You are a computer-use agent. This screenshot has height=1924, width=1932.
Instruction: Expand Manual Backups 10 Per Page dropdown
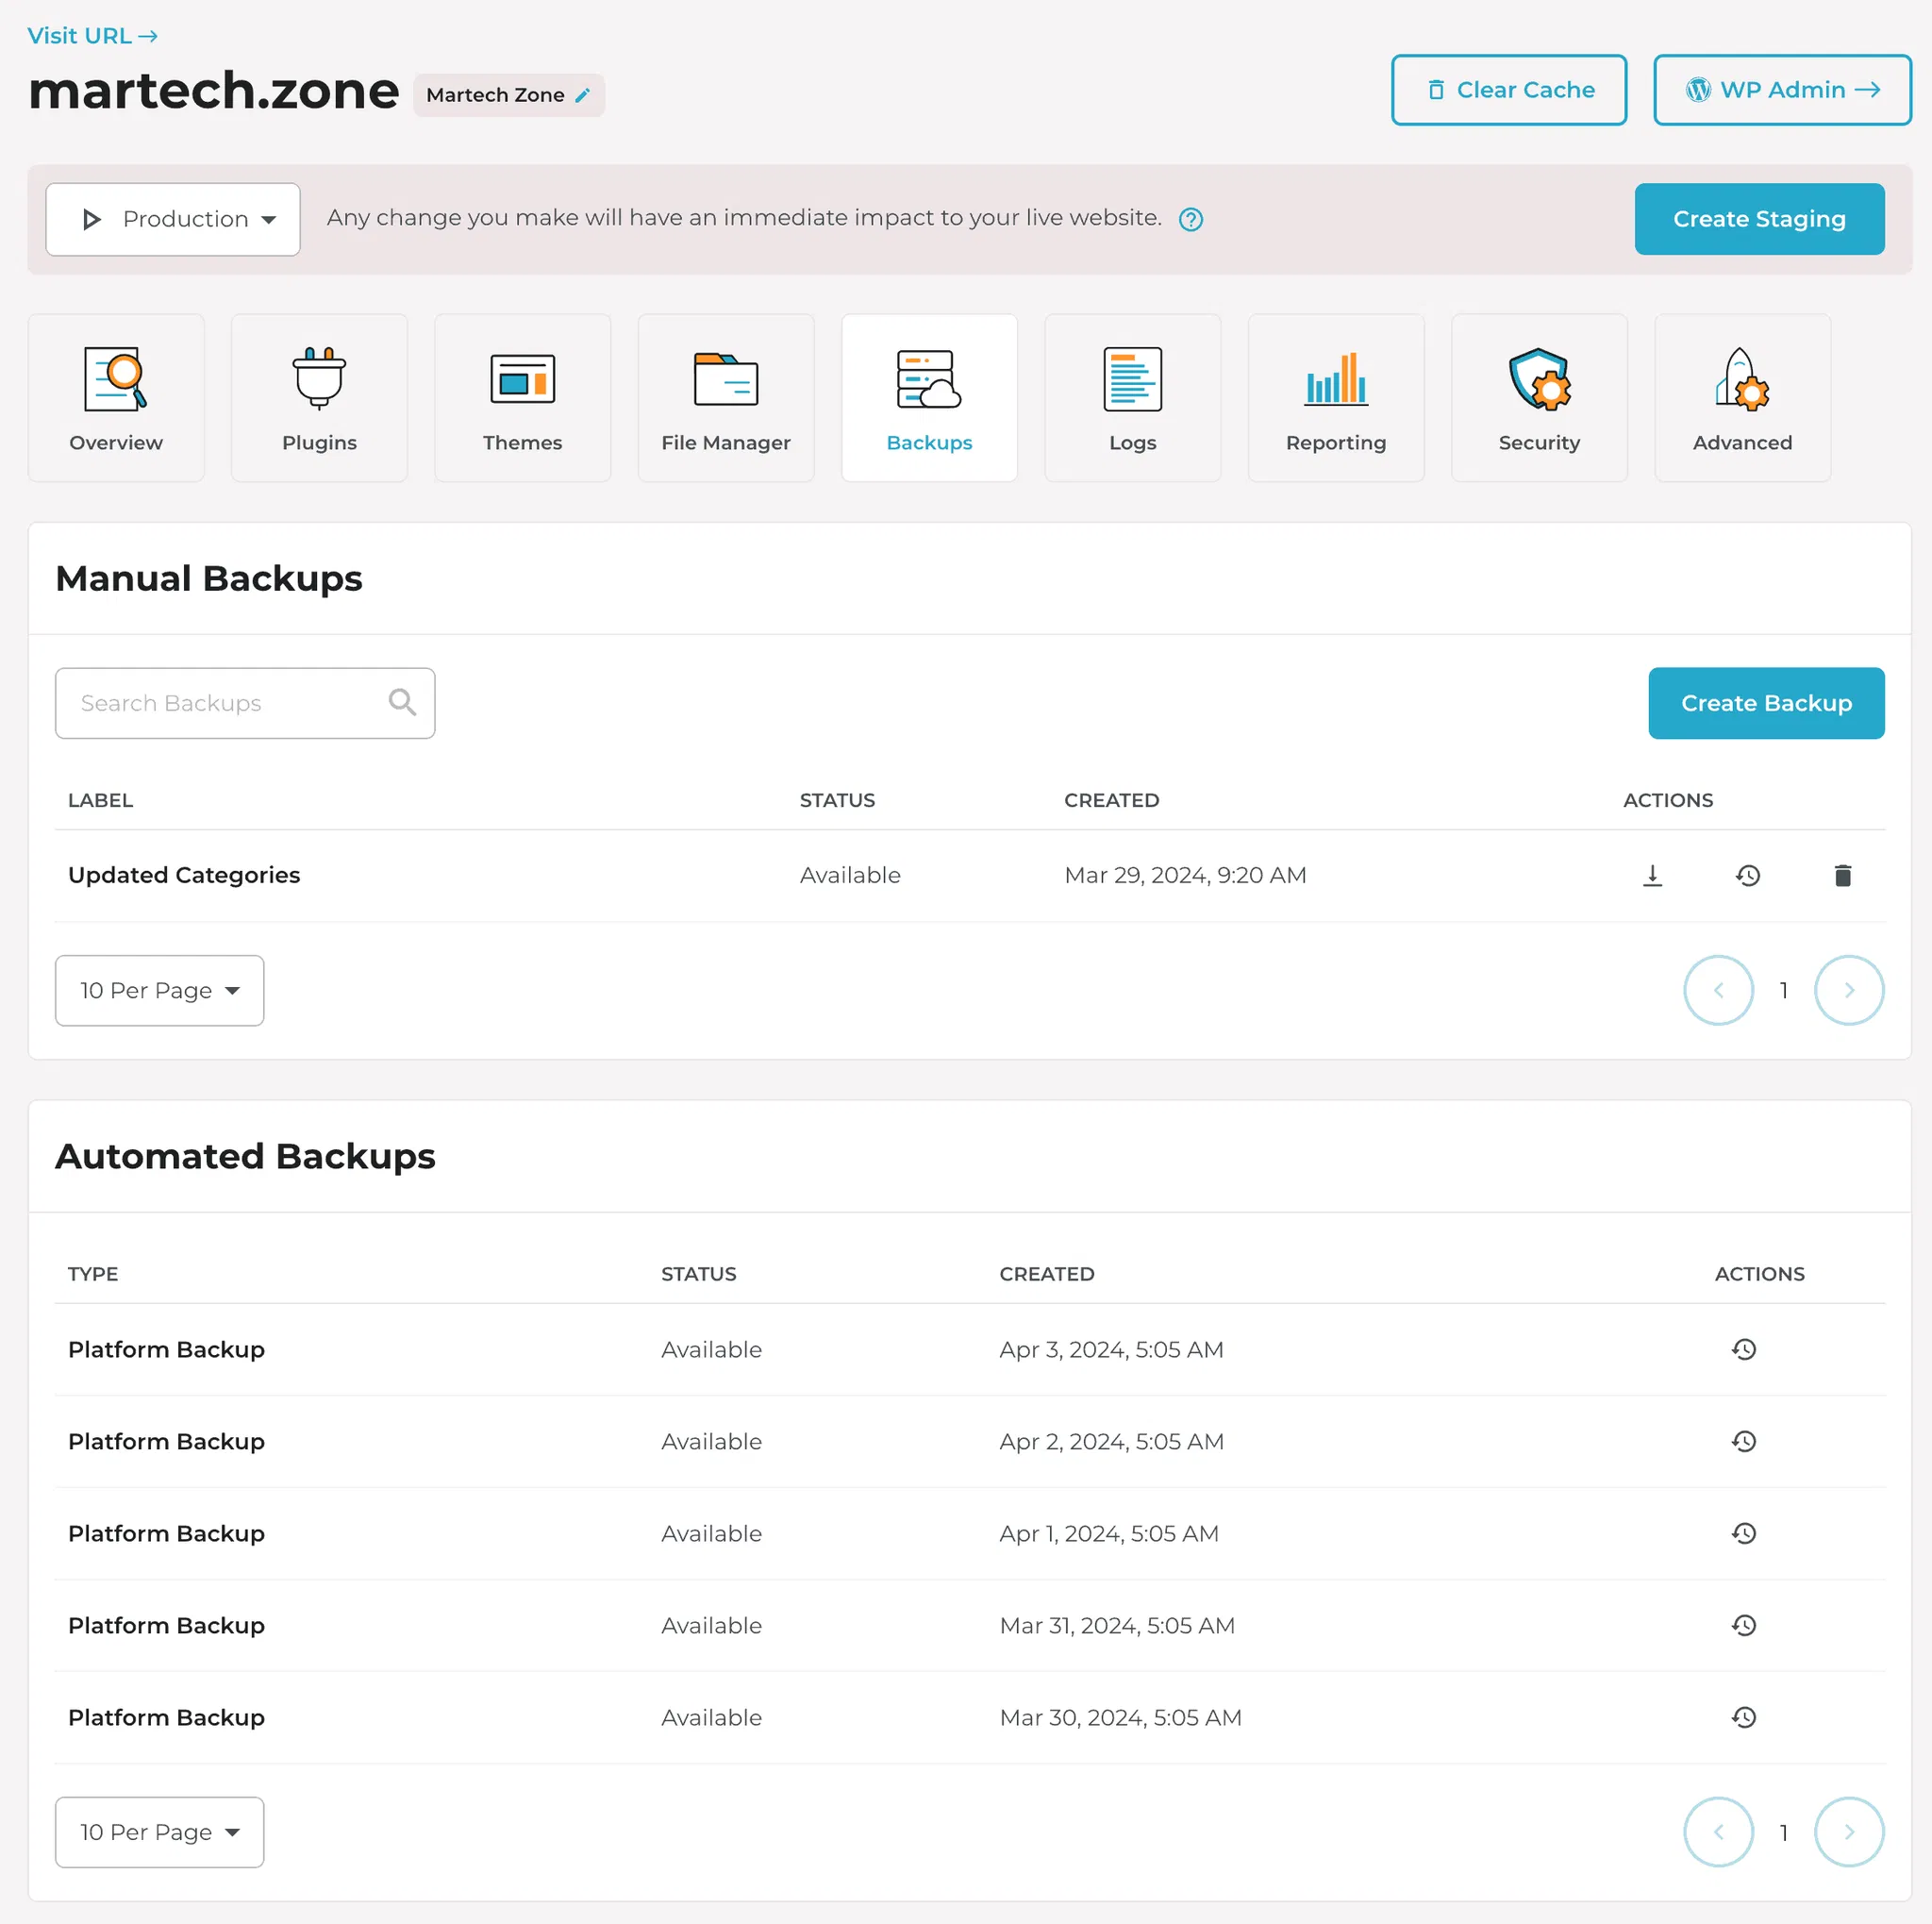point(160,990)
